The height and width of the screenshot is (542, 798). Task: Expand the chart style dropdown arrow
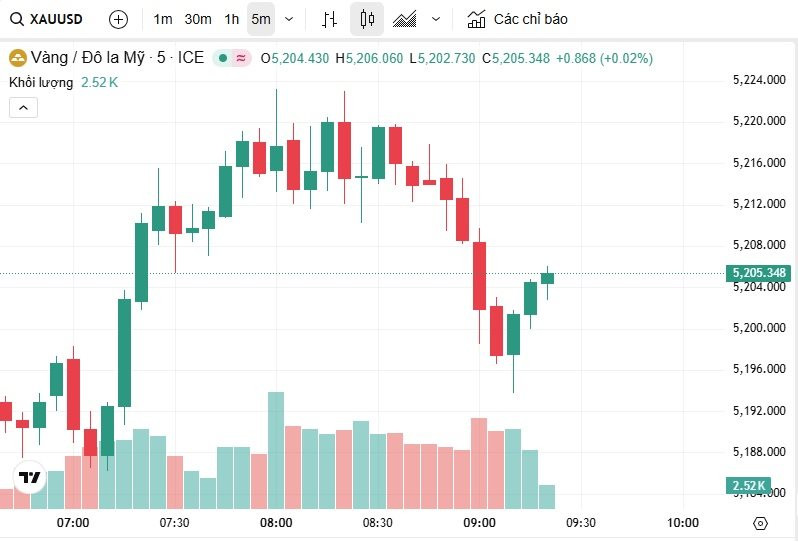tap(436, 19)
